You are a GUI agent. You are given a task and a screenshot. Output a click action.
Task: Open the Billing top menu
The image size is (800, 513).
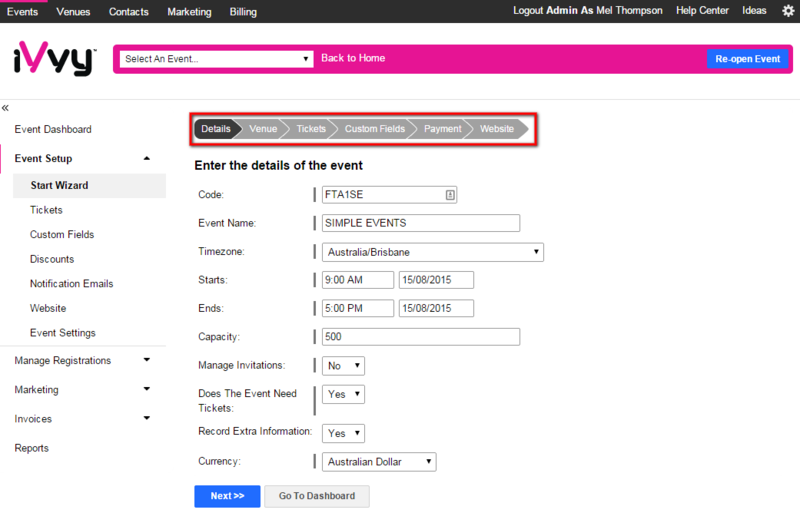243,12
